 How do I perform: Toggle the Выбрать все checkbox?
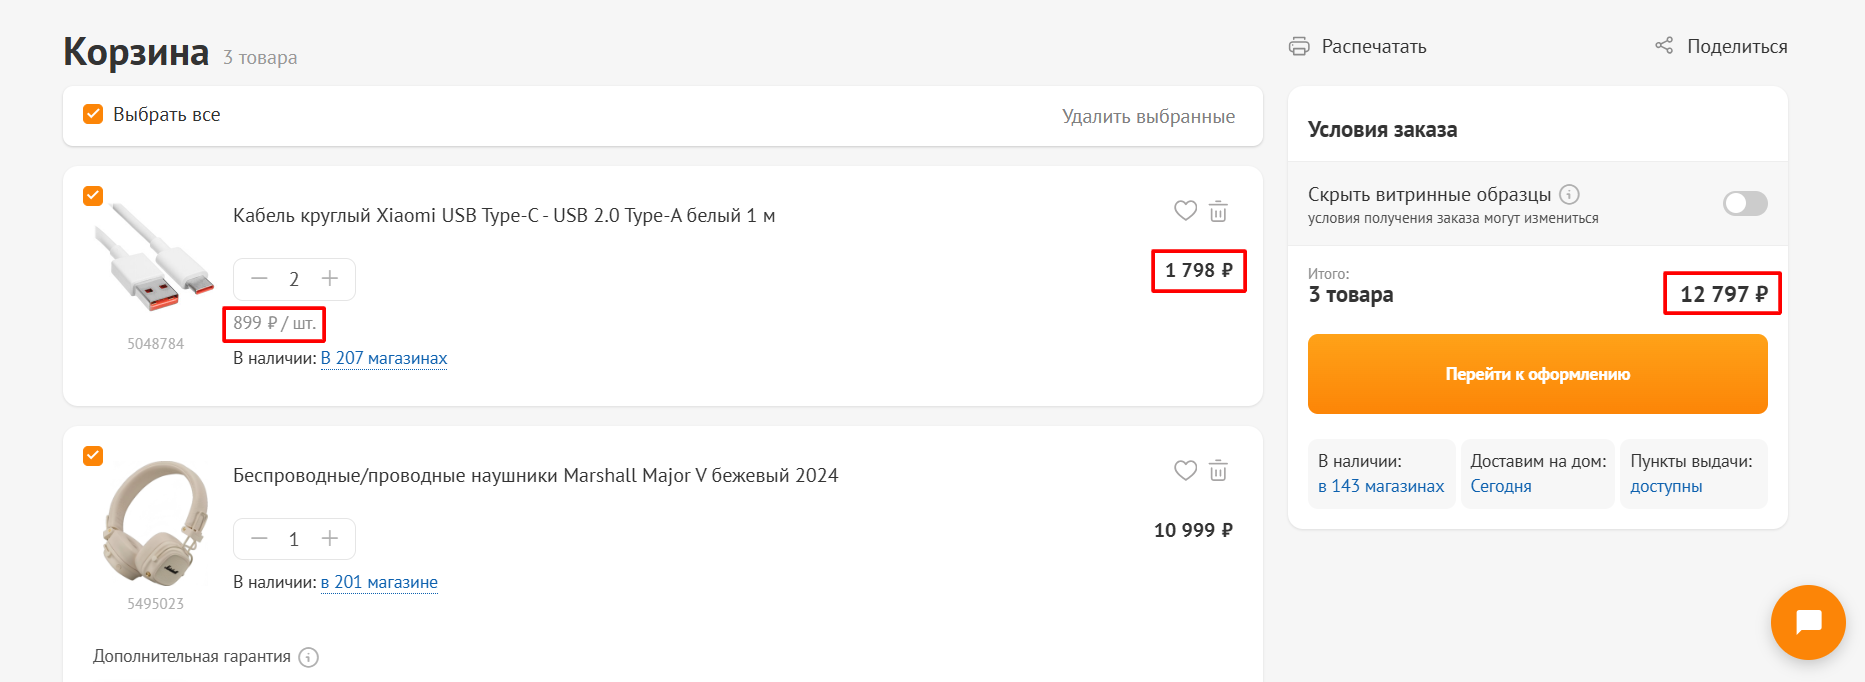coord(93,114)
